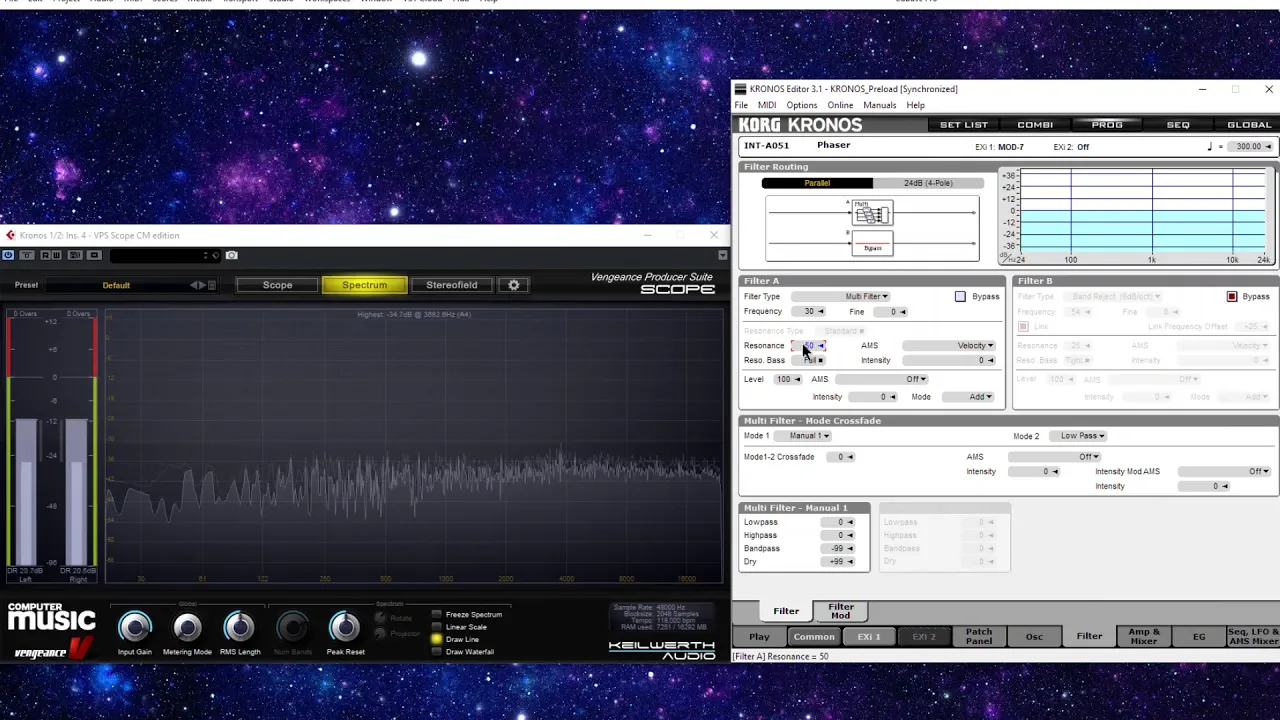1280x720 pixels.
Task: Open the preset list icon beside Default
Action: [212, 285]
